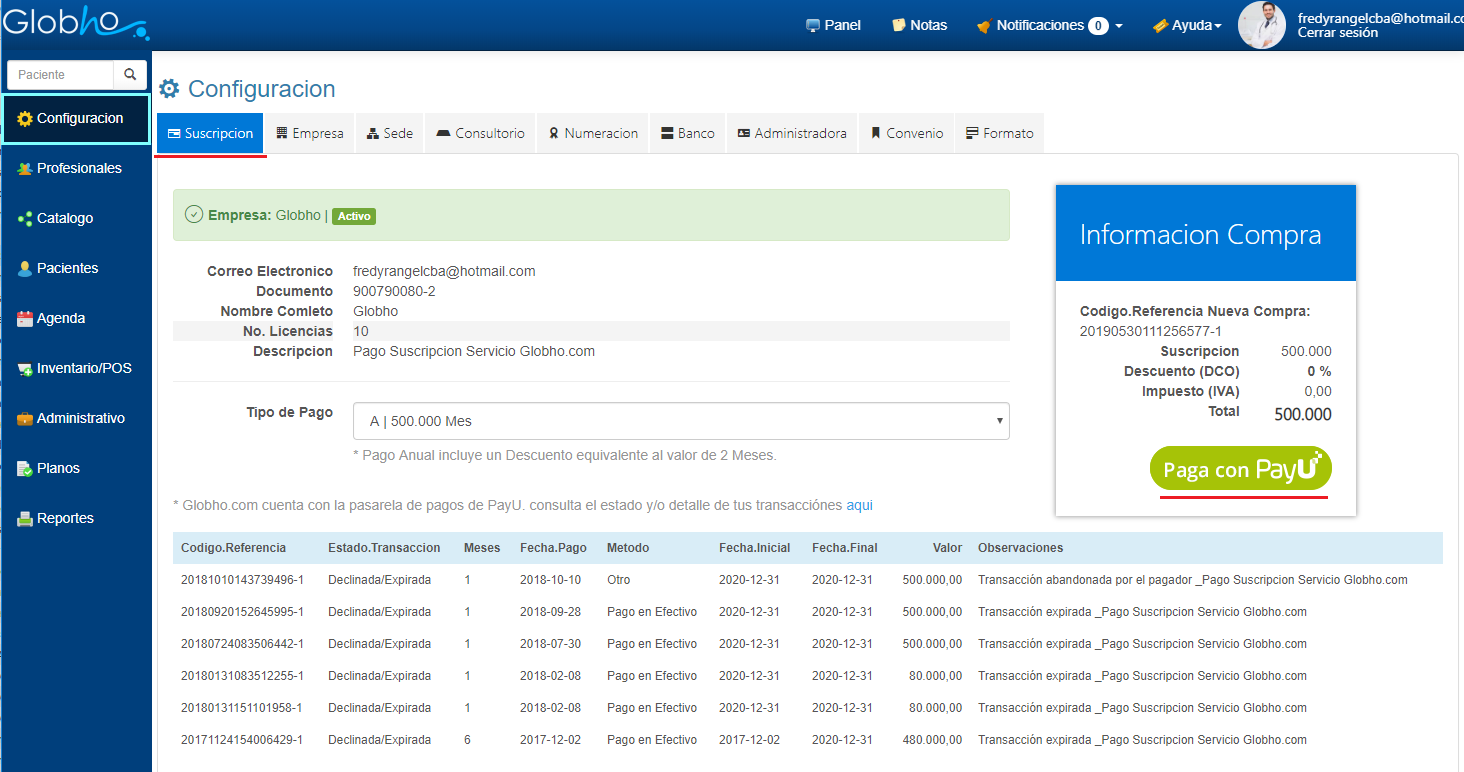Open the Notificaciones dropdown
The width and height of the screenshot is (1464, 772).
(1049, 25)
